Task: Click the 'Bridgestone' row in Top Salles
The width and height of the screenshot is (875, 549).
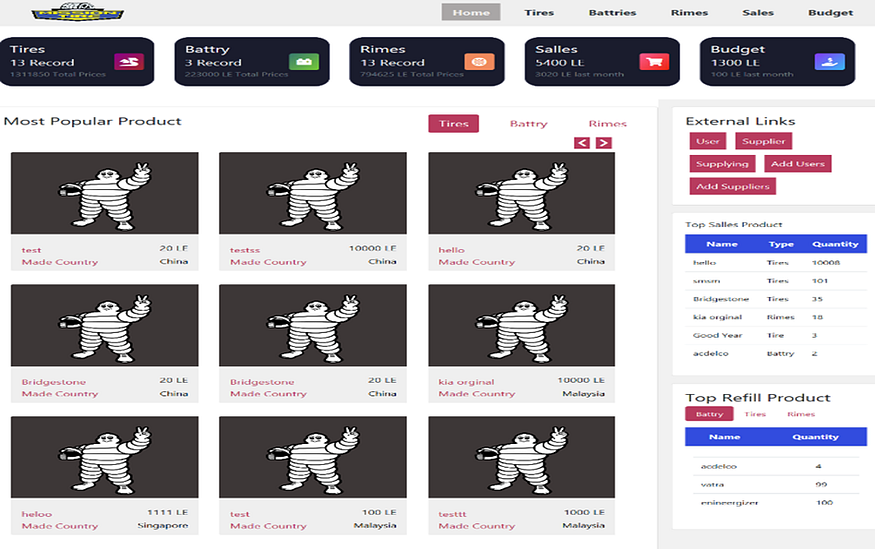Action: click(776, 299)
